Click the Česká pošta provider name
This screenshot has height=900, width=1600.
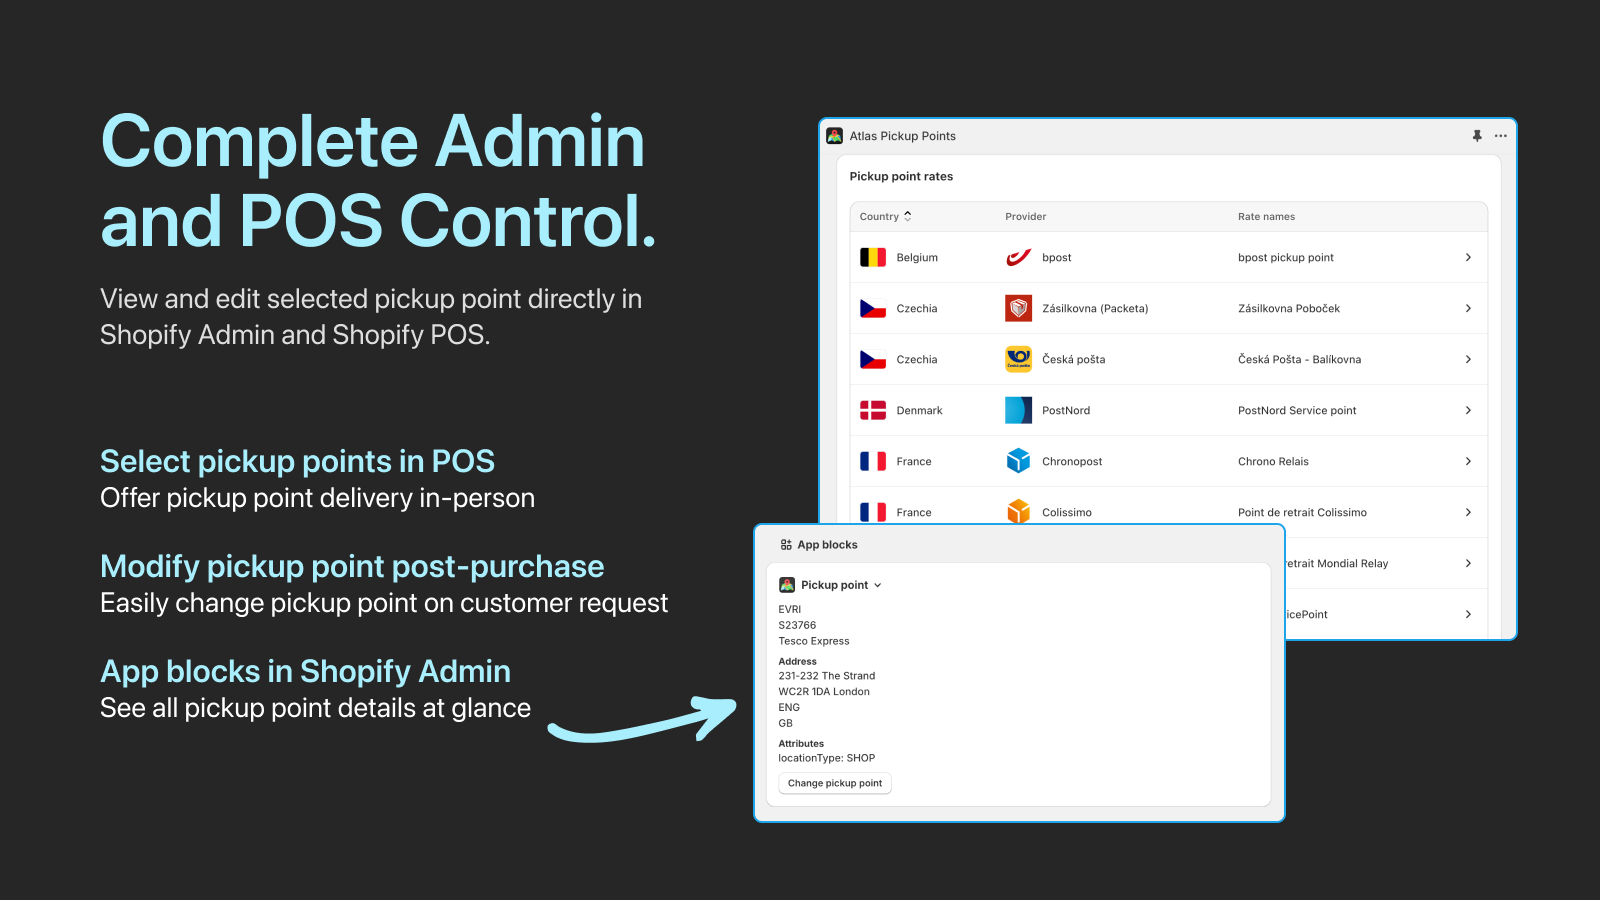coord(1073,359)
